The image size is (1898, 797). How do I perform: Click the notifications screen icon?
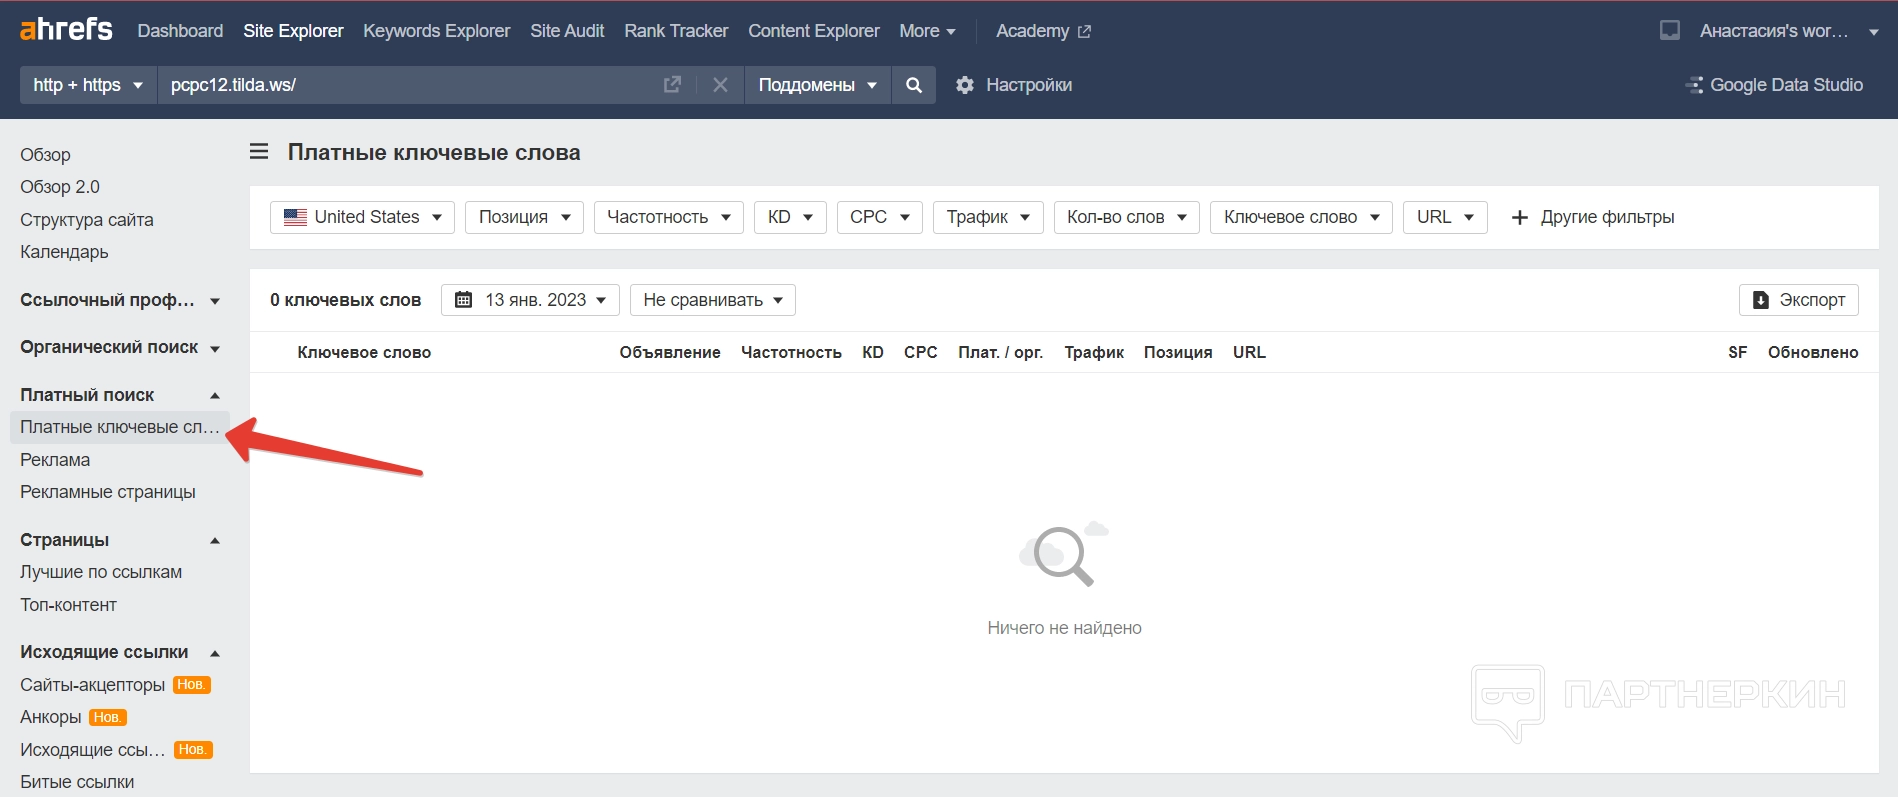(x=1670, y=31)
